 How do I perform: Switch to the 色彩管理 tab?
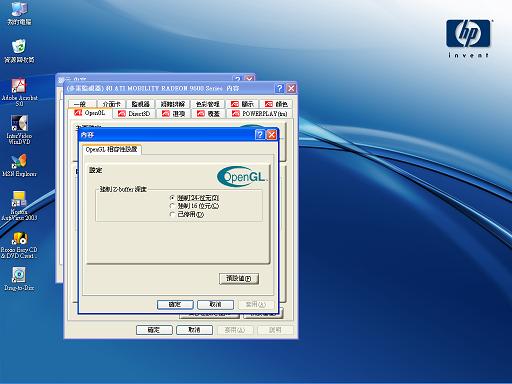pos(207,104)
